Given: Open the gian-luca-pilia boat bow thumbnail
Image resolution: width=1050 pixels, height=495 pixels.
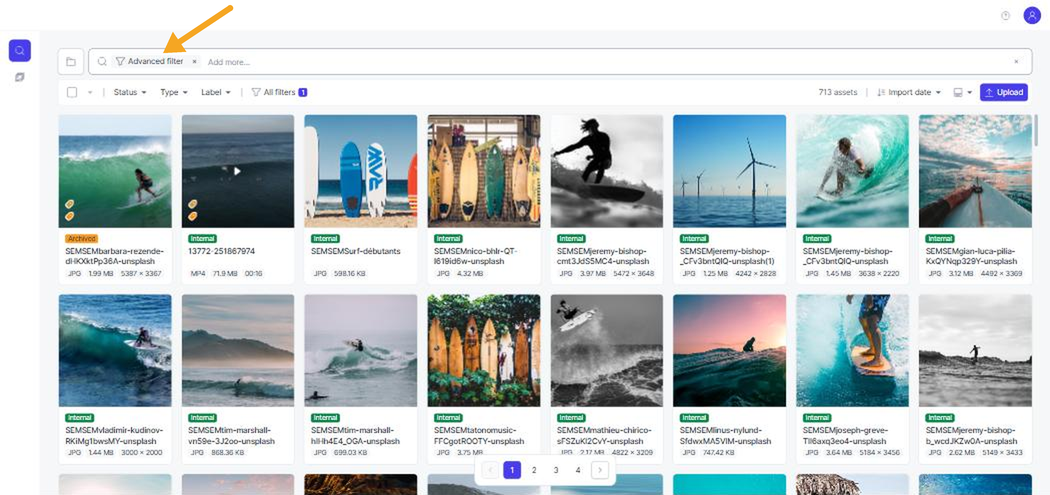Looking at the screenshot, I should pos(976,171).
